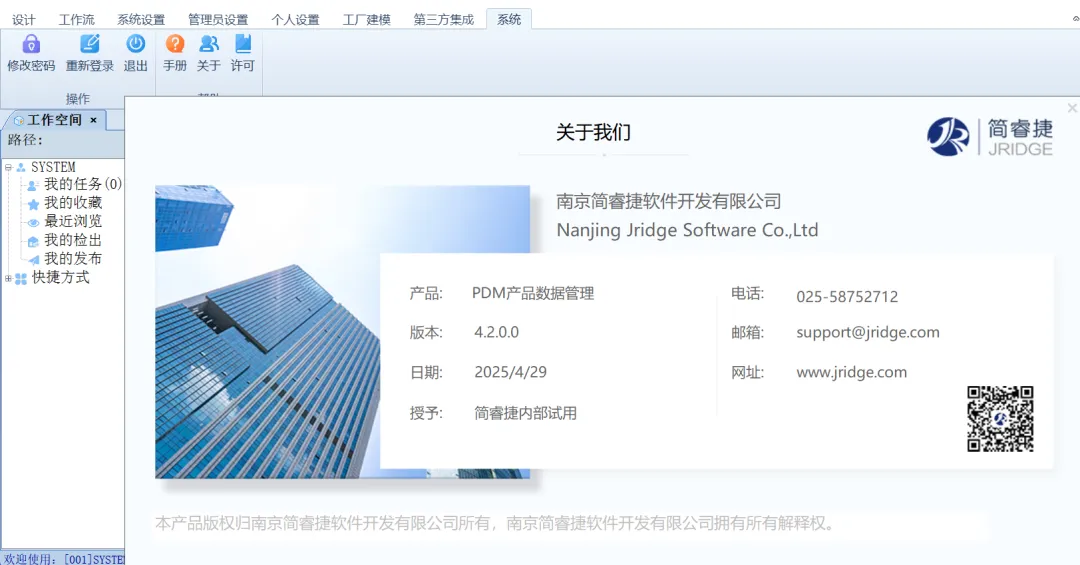Click the 退出 exit power icon

(136, 44)
